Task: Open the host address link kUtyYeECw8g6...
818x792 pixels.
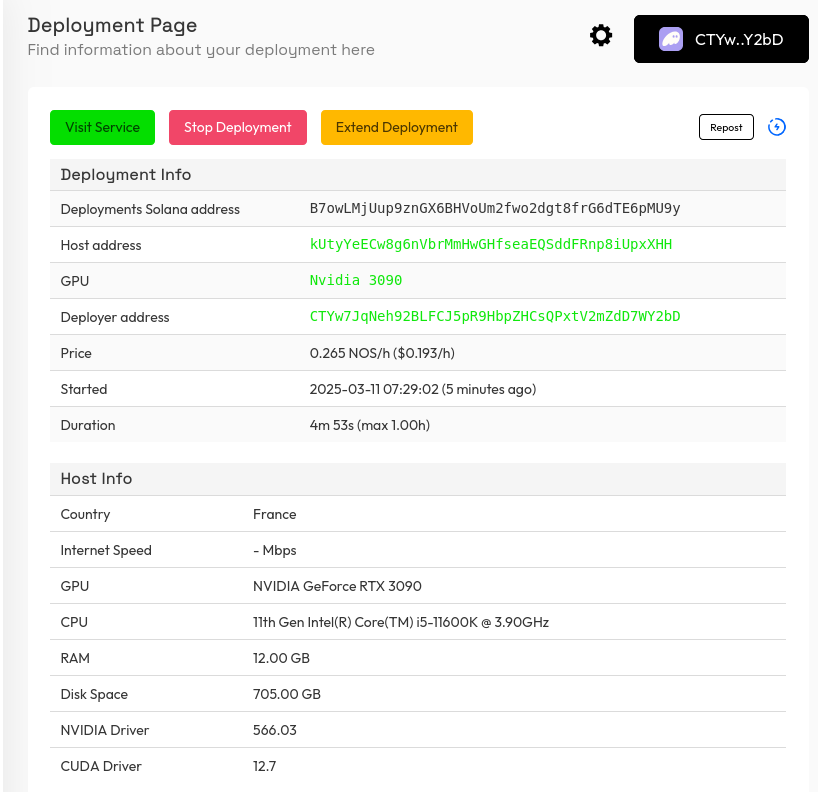Action: [x=491, y=244]
